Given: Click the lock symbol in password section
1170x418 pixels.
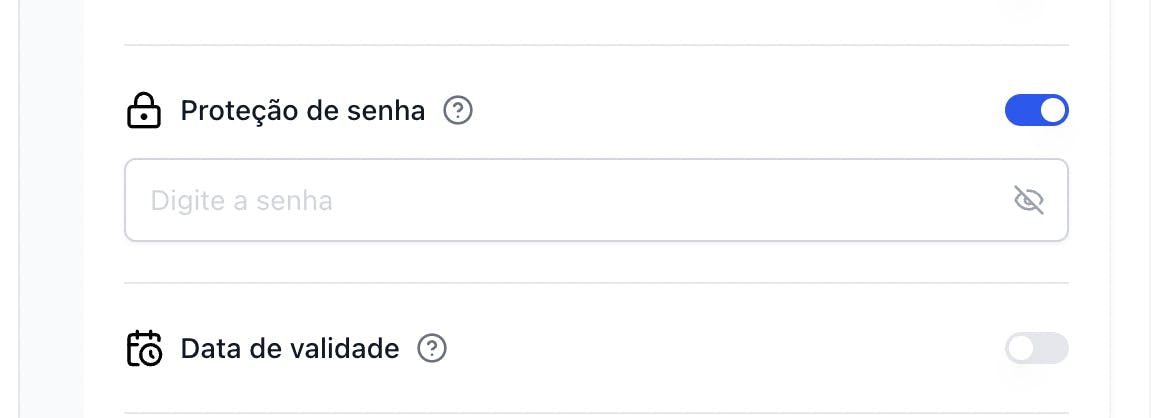Looking at the screenshot, I should 143,111.
